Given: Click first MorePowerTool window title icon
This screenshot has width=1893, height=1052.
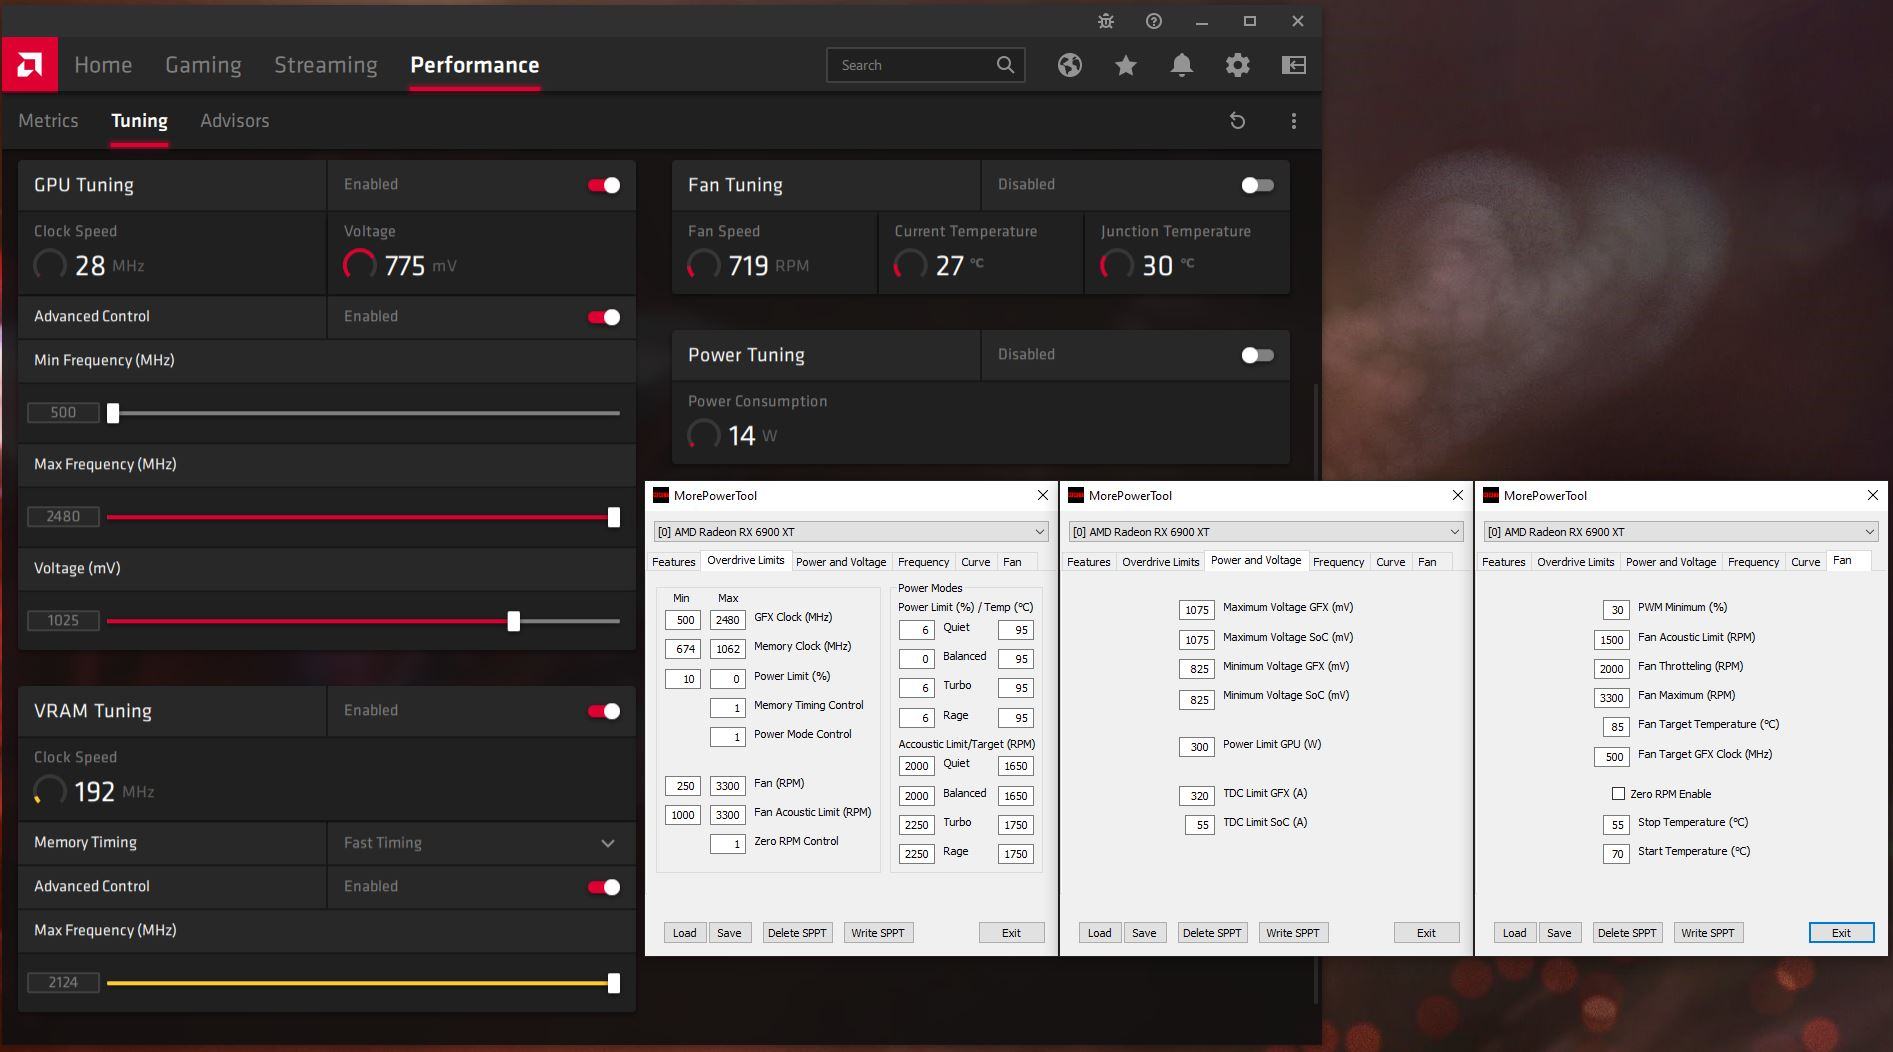Looking at the screenshot, I should pos(661,495).
